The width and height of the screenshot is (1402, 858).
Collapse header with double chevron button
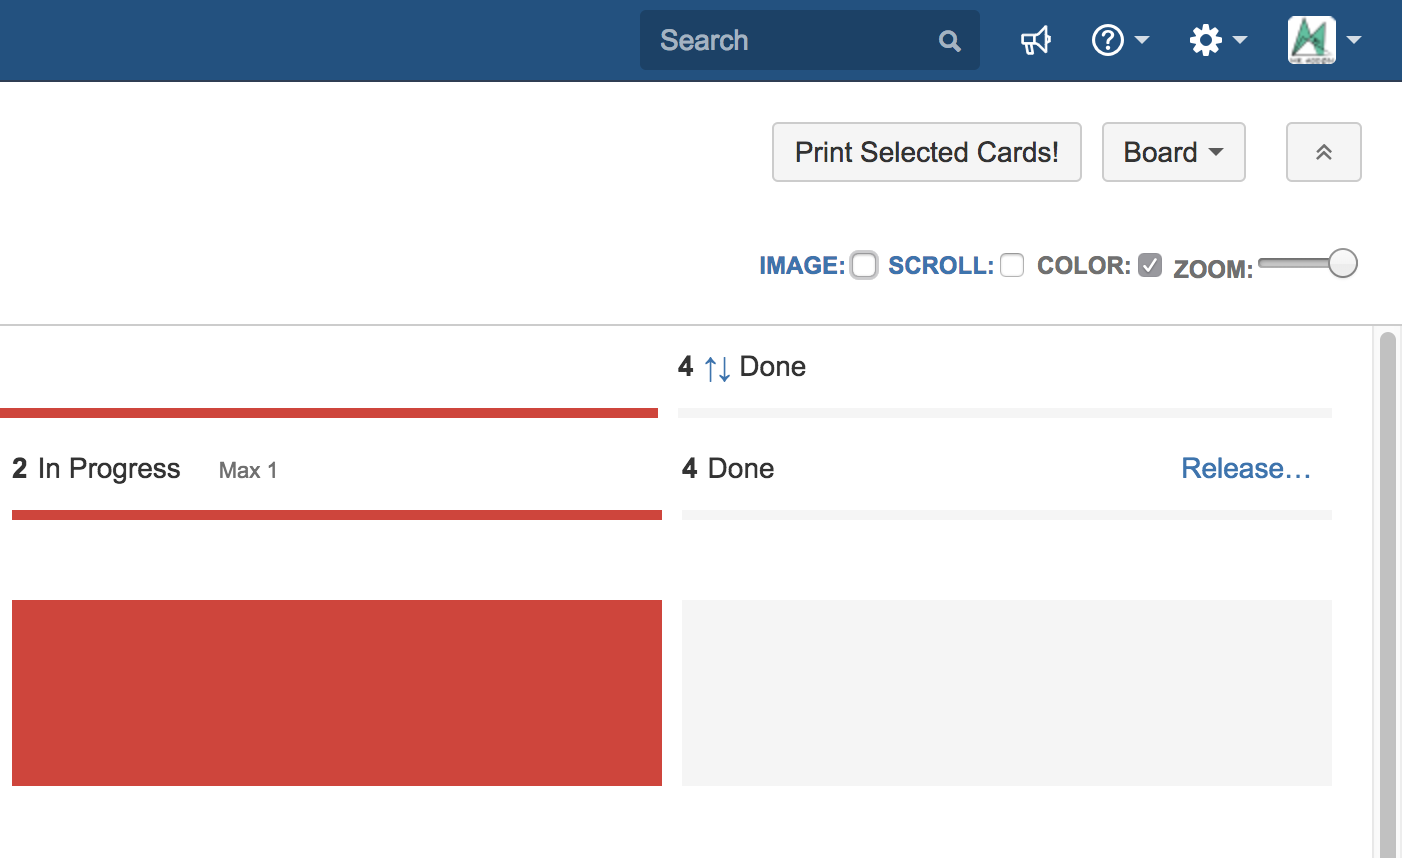coord(1323,152)
